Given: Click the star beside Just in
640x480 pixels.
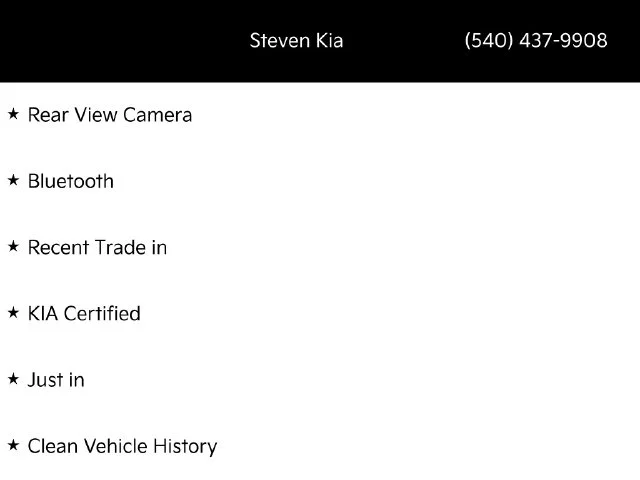Looking at the screenshot, I should tap(13, 379).
